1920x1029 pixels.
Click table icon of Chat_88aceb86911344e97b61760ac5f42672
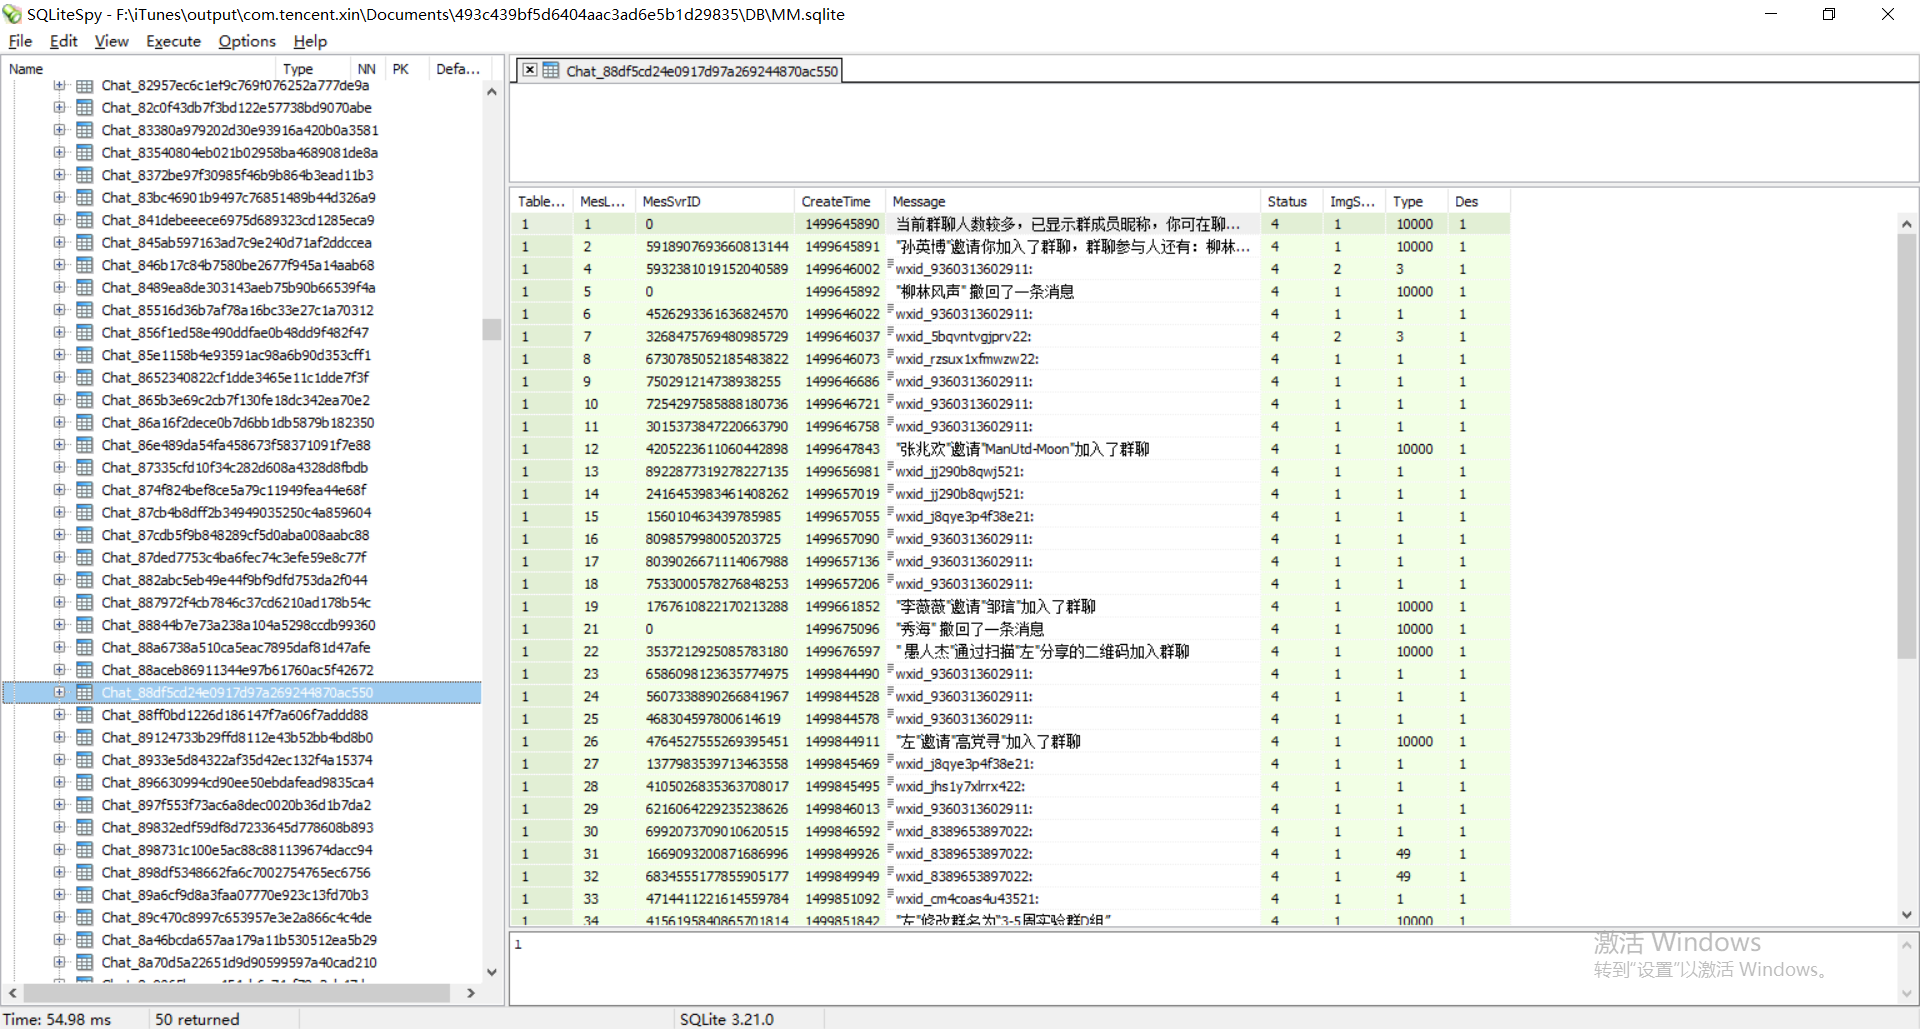point(85,670)
